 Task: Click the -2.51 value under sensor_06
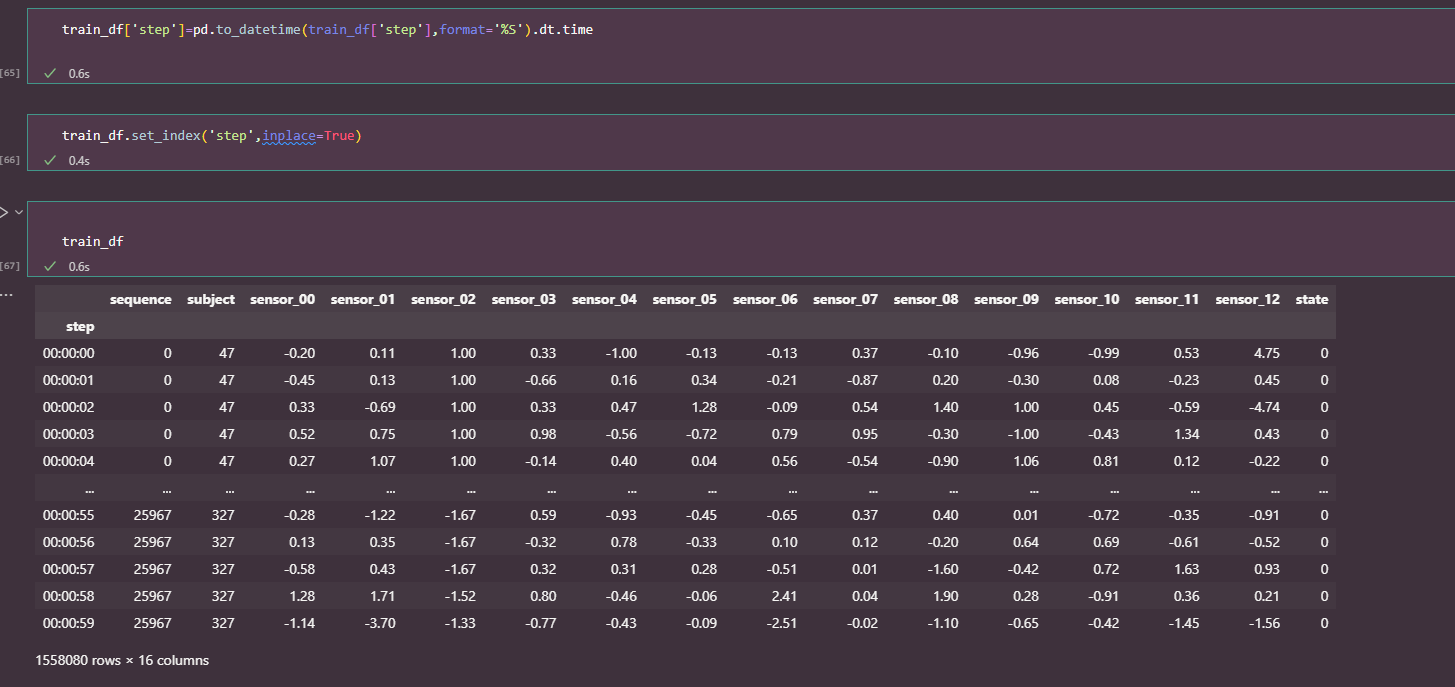pyautogui.click(x=782, y=623)
